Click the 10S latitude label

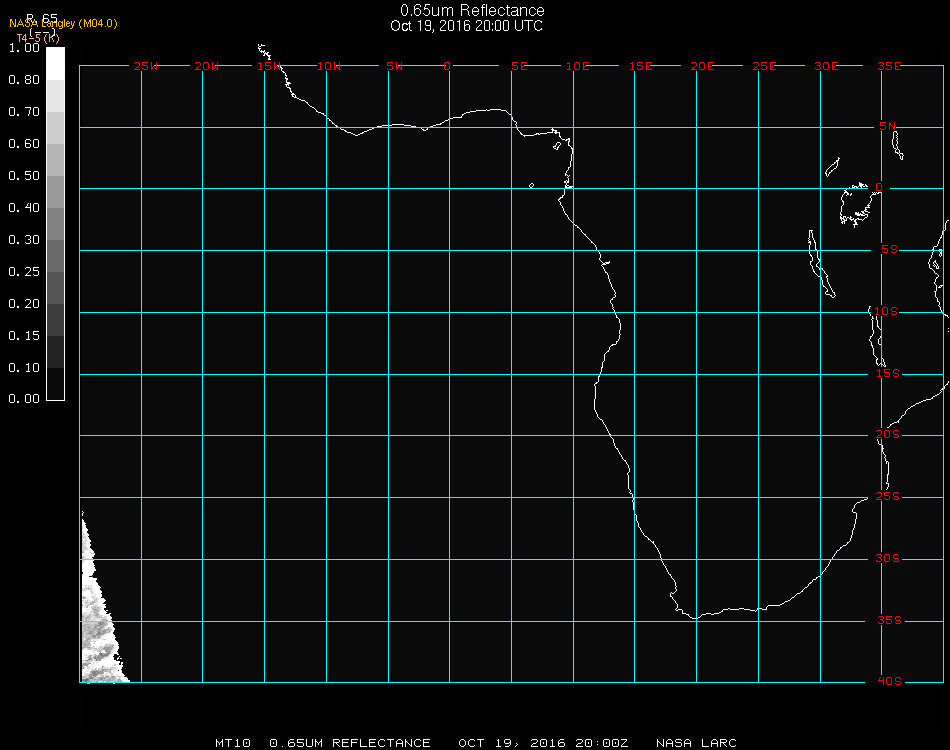coord(886,311)
